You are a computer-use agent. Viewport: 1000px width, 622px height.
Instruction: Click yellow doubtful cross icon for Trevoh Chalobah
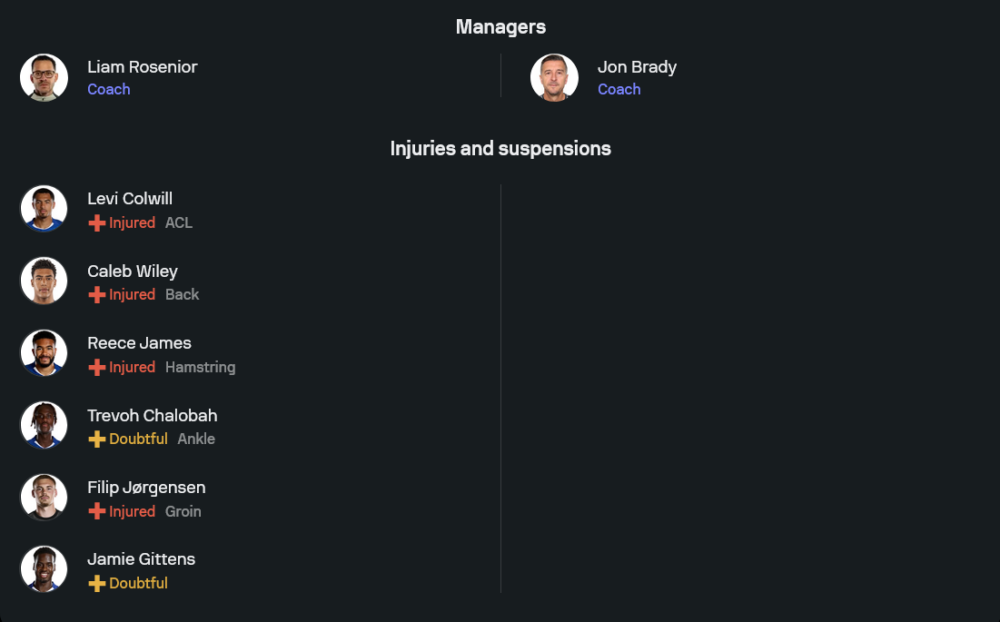coord(97,439)
